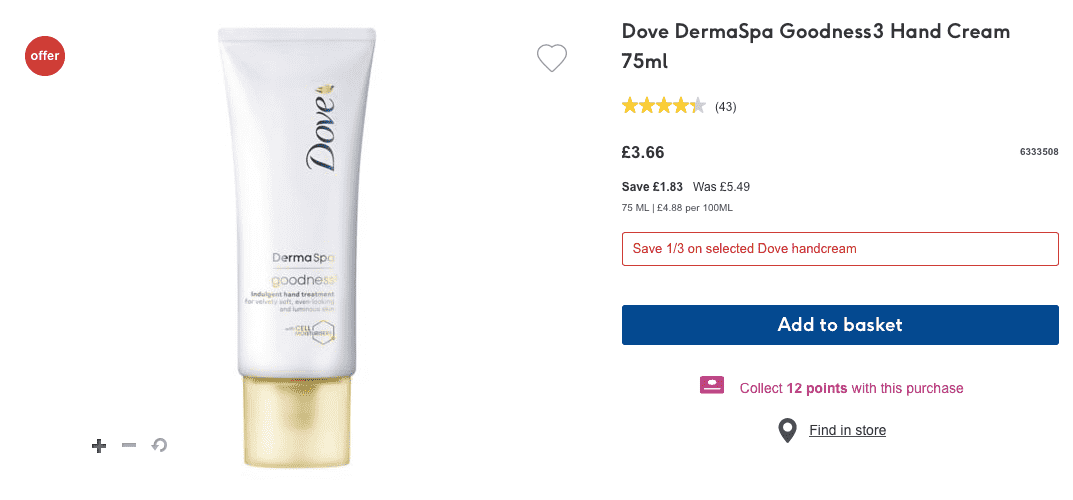This screenshot has width=1073, height=500.
Task: Open the Find in store link
Action: (x=847, y=430)
